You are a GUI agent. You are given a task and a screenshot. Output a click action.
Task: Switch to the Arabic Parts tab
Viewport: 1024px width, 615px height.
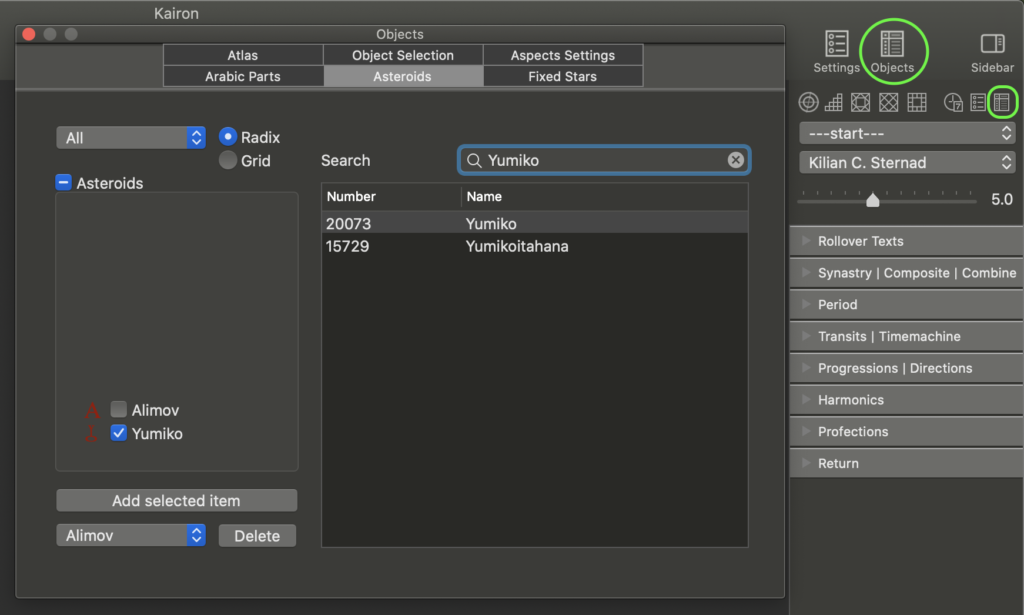tap(243, 76)
